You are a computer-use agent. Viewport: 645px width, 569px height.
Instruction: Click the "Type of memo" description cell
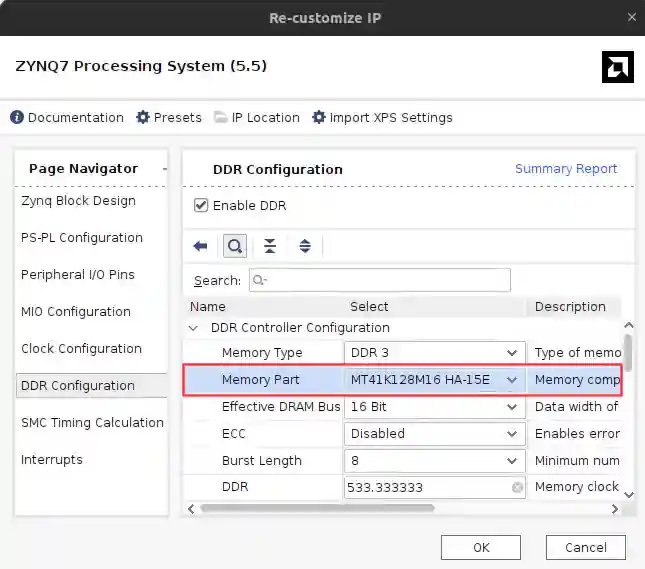(x=578, y=353)
